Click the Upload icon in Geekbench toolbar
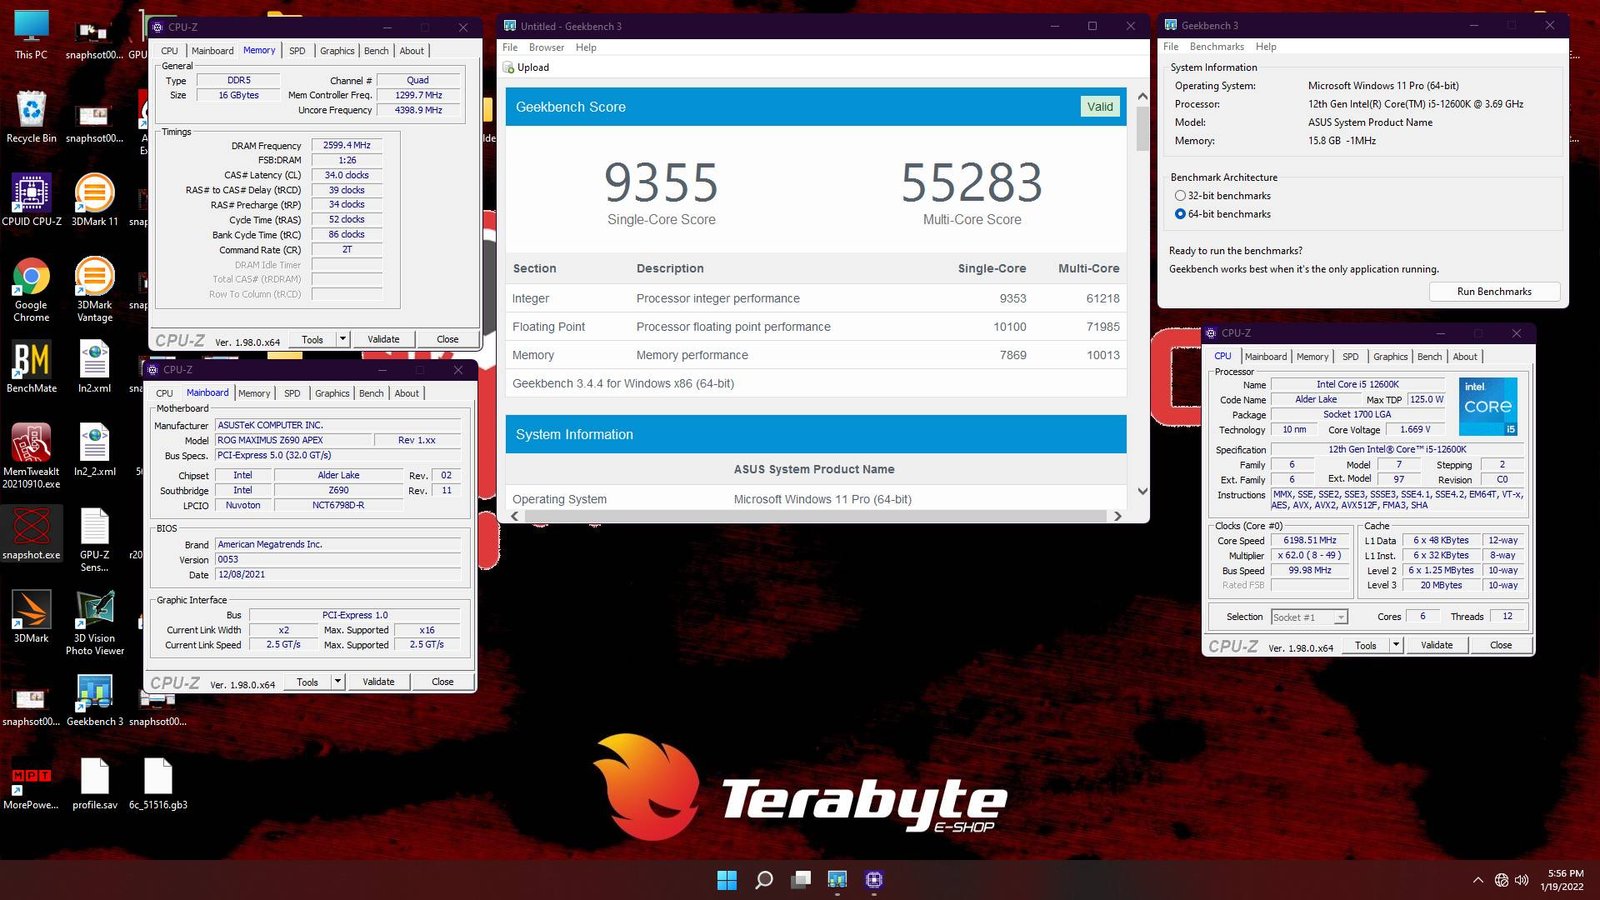This screenshot has height=900, width=1600. tap(510, 67)
